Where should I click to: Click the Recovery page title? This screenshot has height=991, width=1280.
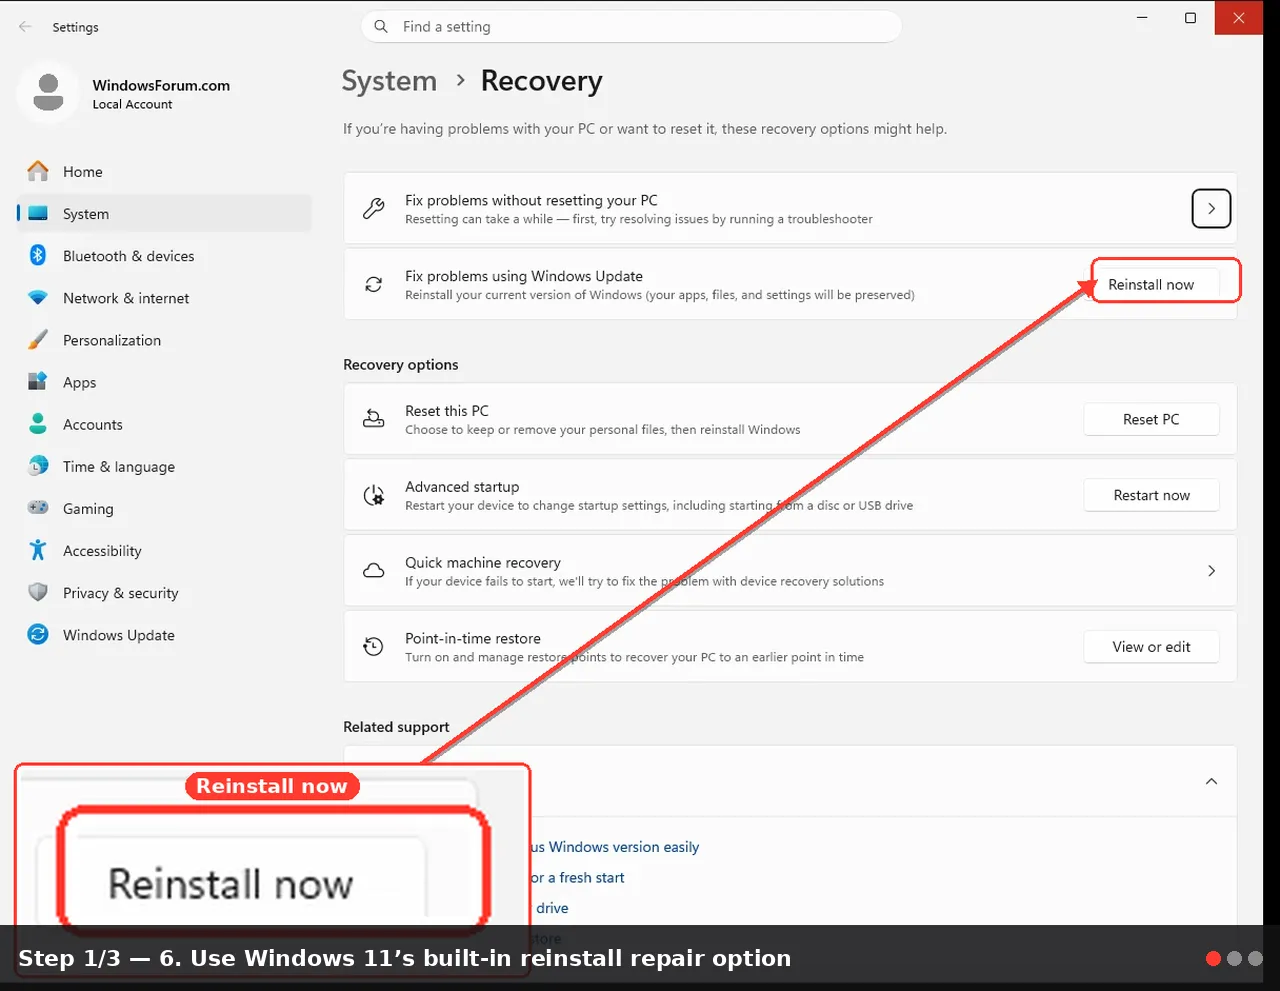coord(542,81)
